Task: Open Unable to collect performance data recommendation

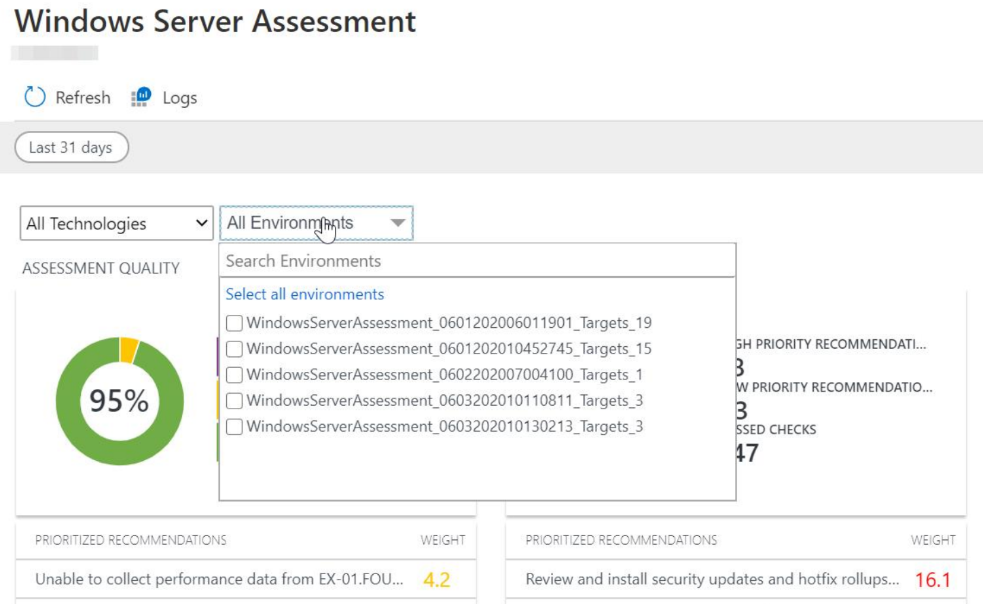Action: [x=219, y=579]
